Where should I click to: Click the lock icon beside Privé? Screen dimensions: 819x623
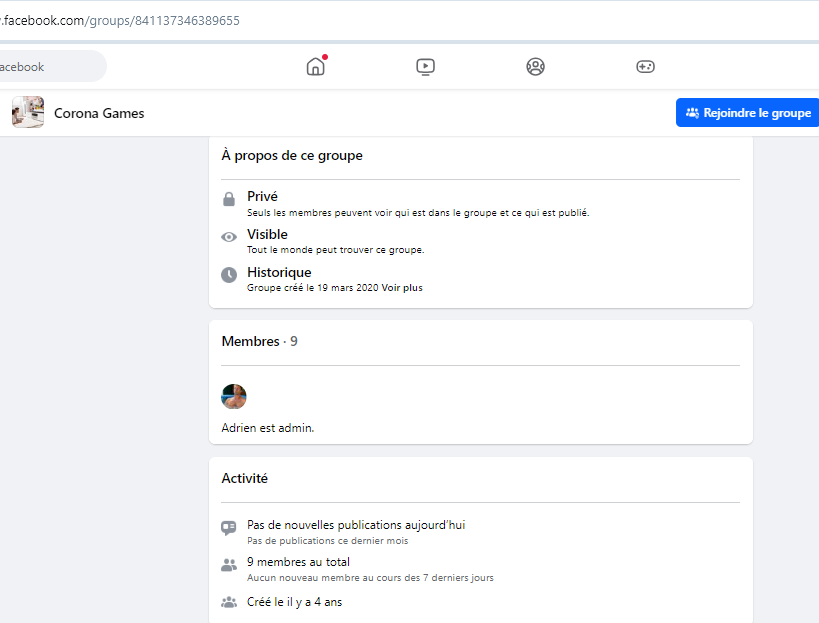point(229,199)
